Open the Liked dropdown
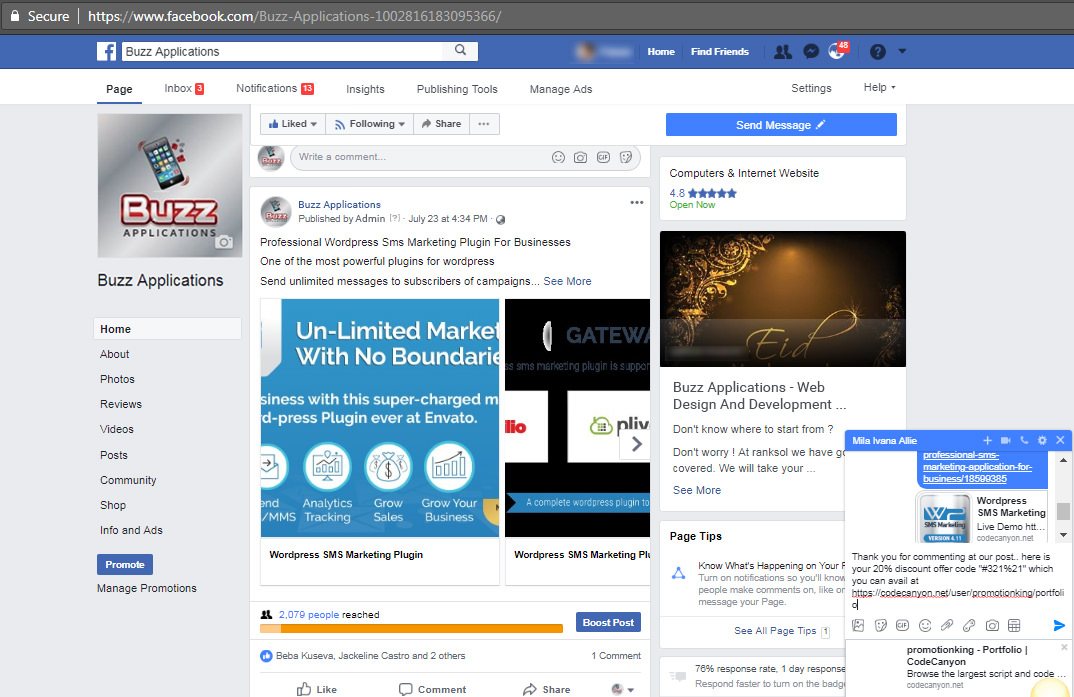The width and height of the screenshot is (1074, 697). [x=292, y=124]
